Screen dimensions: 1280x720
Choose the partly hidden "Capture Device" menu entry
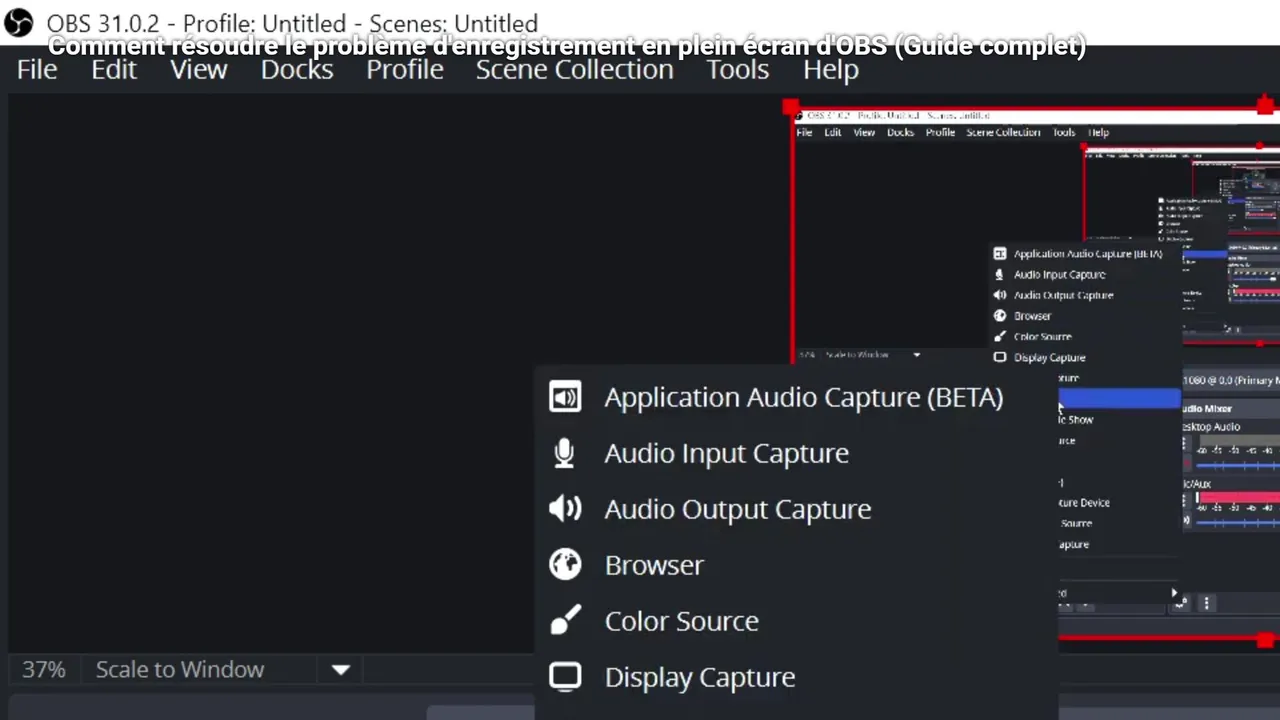(1084, 503)
